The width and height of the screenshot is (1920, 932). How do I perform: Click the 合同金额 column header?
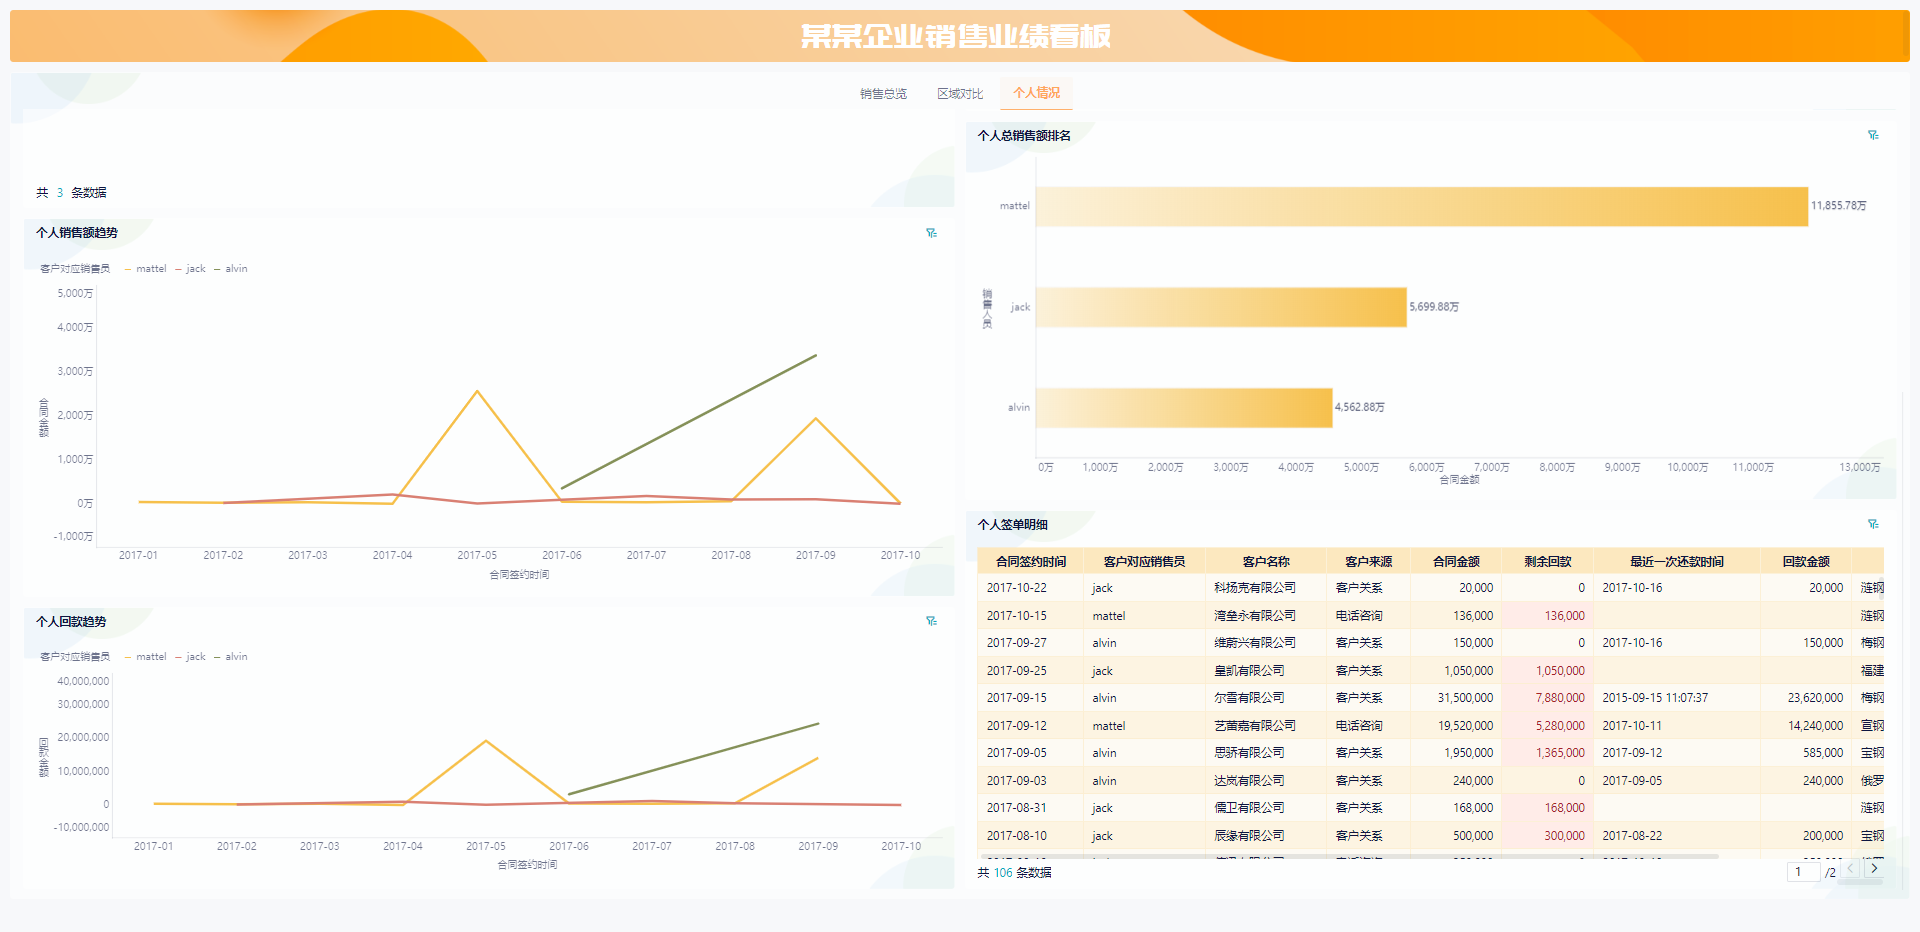tap(1455, 562)
